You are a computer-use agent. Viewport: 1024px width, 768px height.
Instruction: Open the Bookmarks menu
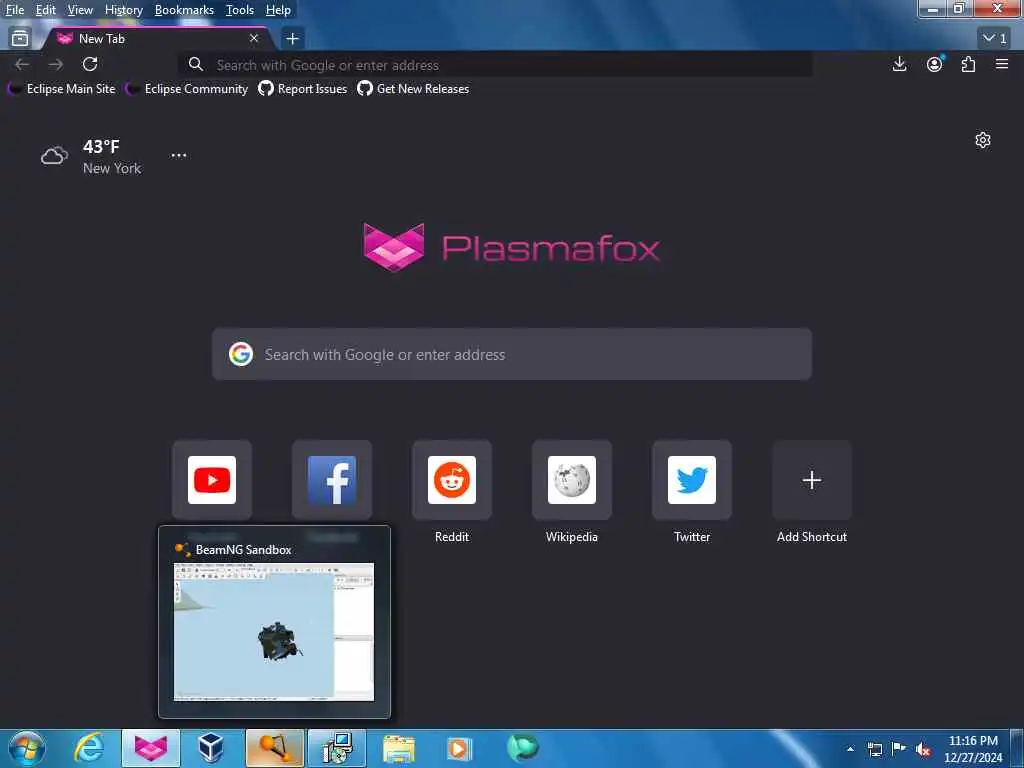coord(184,10)
